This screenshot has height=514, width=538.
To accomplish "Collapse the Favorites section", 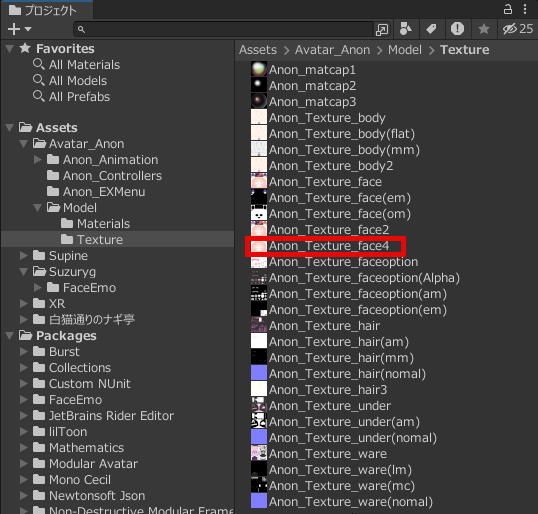I will [x=10, y=49].
